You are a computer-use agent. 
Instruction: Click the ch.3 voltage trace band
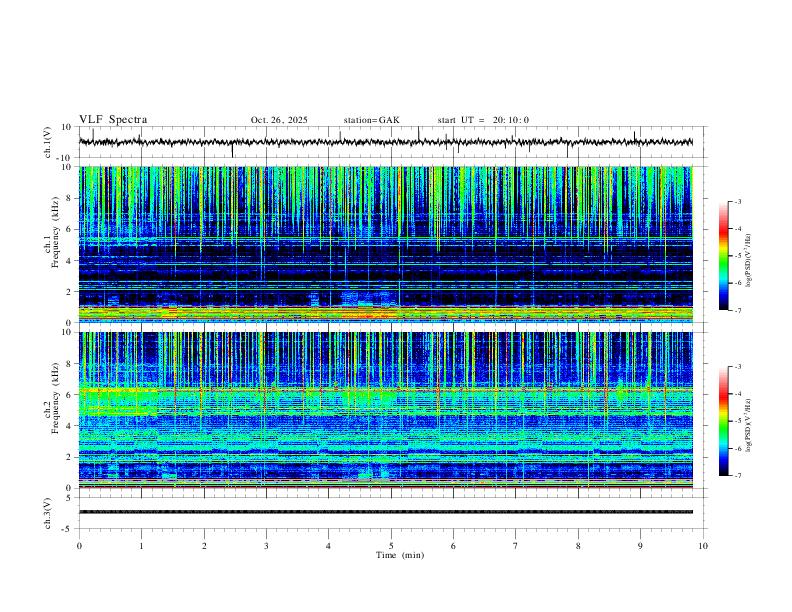pos(385,512)
